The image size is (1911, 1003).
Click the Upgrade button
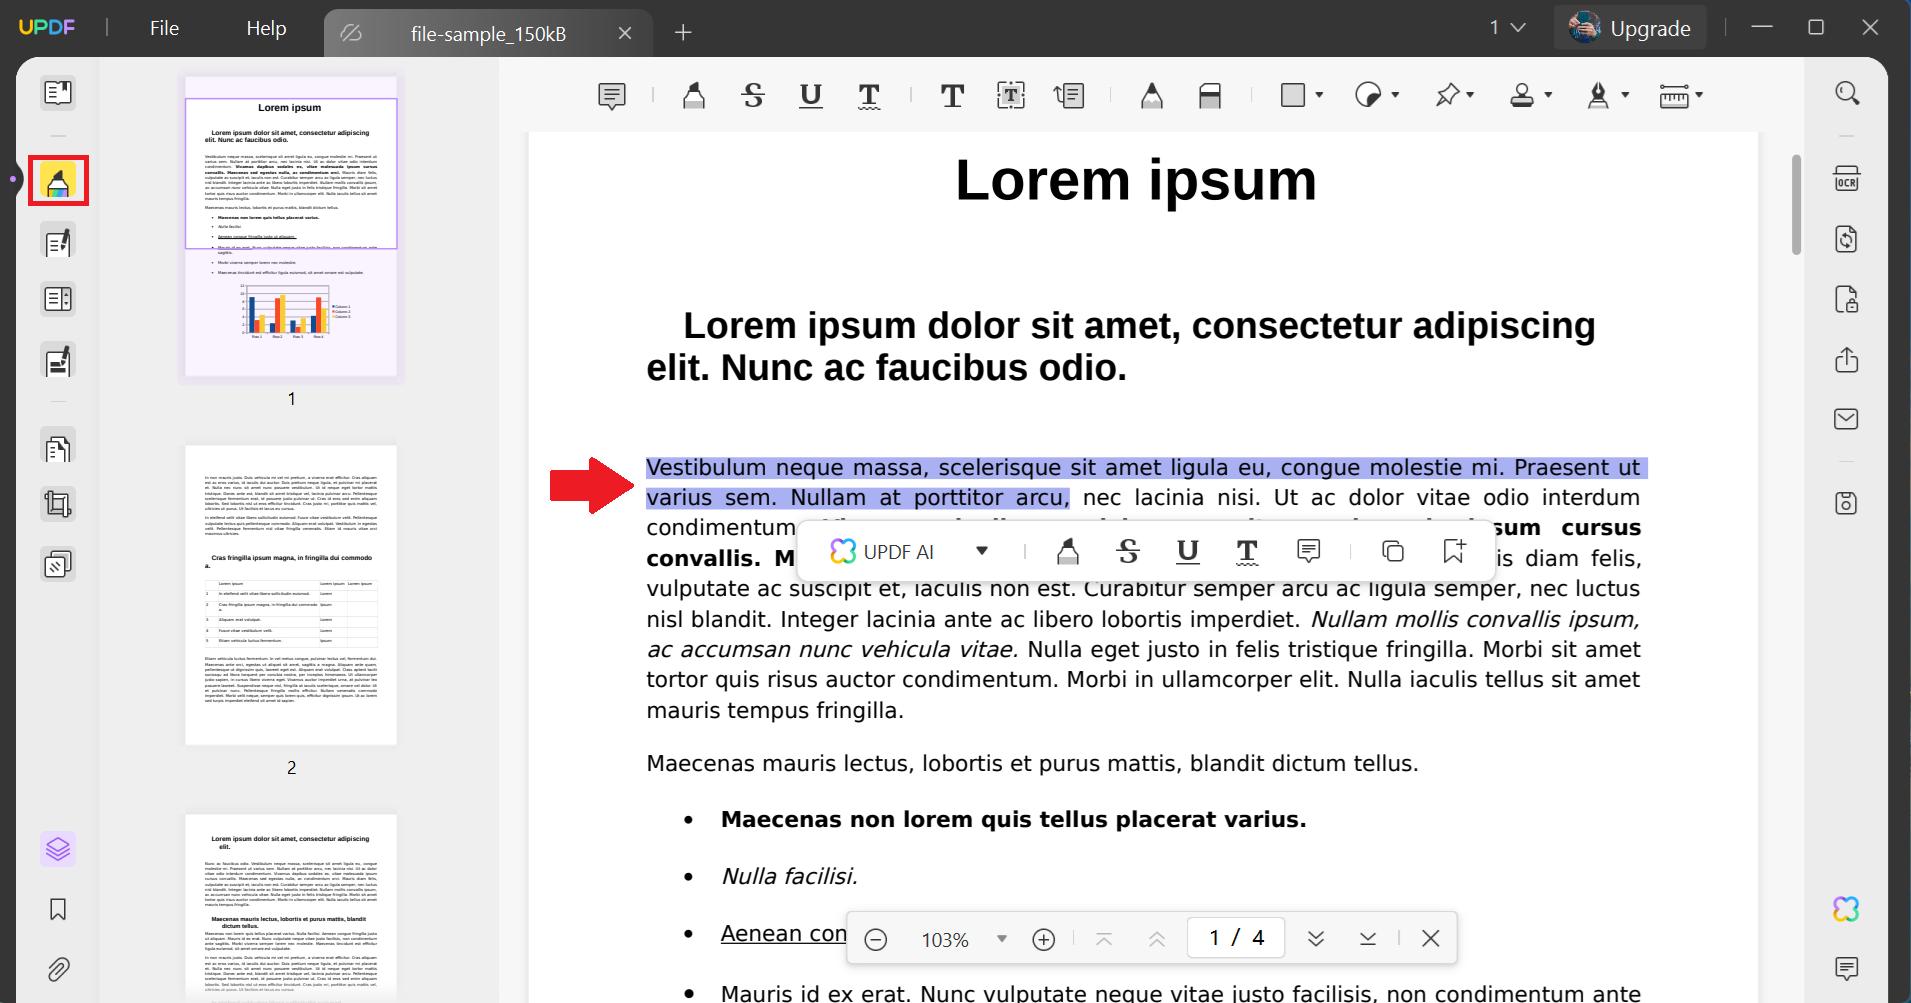[1630, 27]
